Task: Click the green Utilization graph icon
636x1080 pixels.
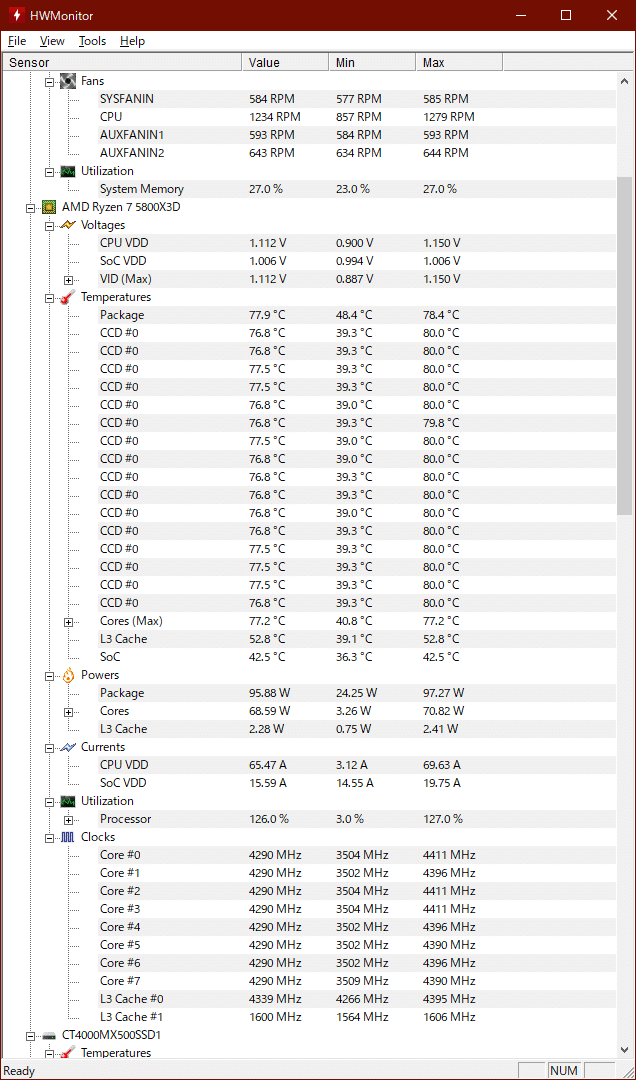Action: [x=68, y=171]
